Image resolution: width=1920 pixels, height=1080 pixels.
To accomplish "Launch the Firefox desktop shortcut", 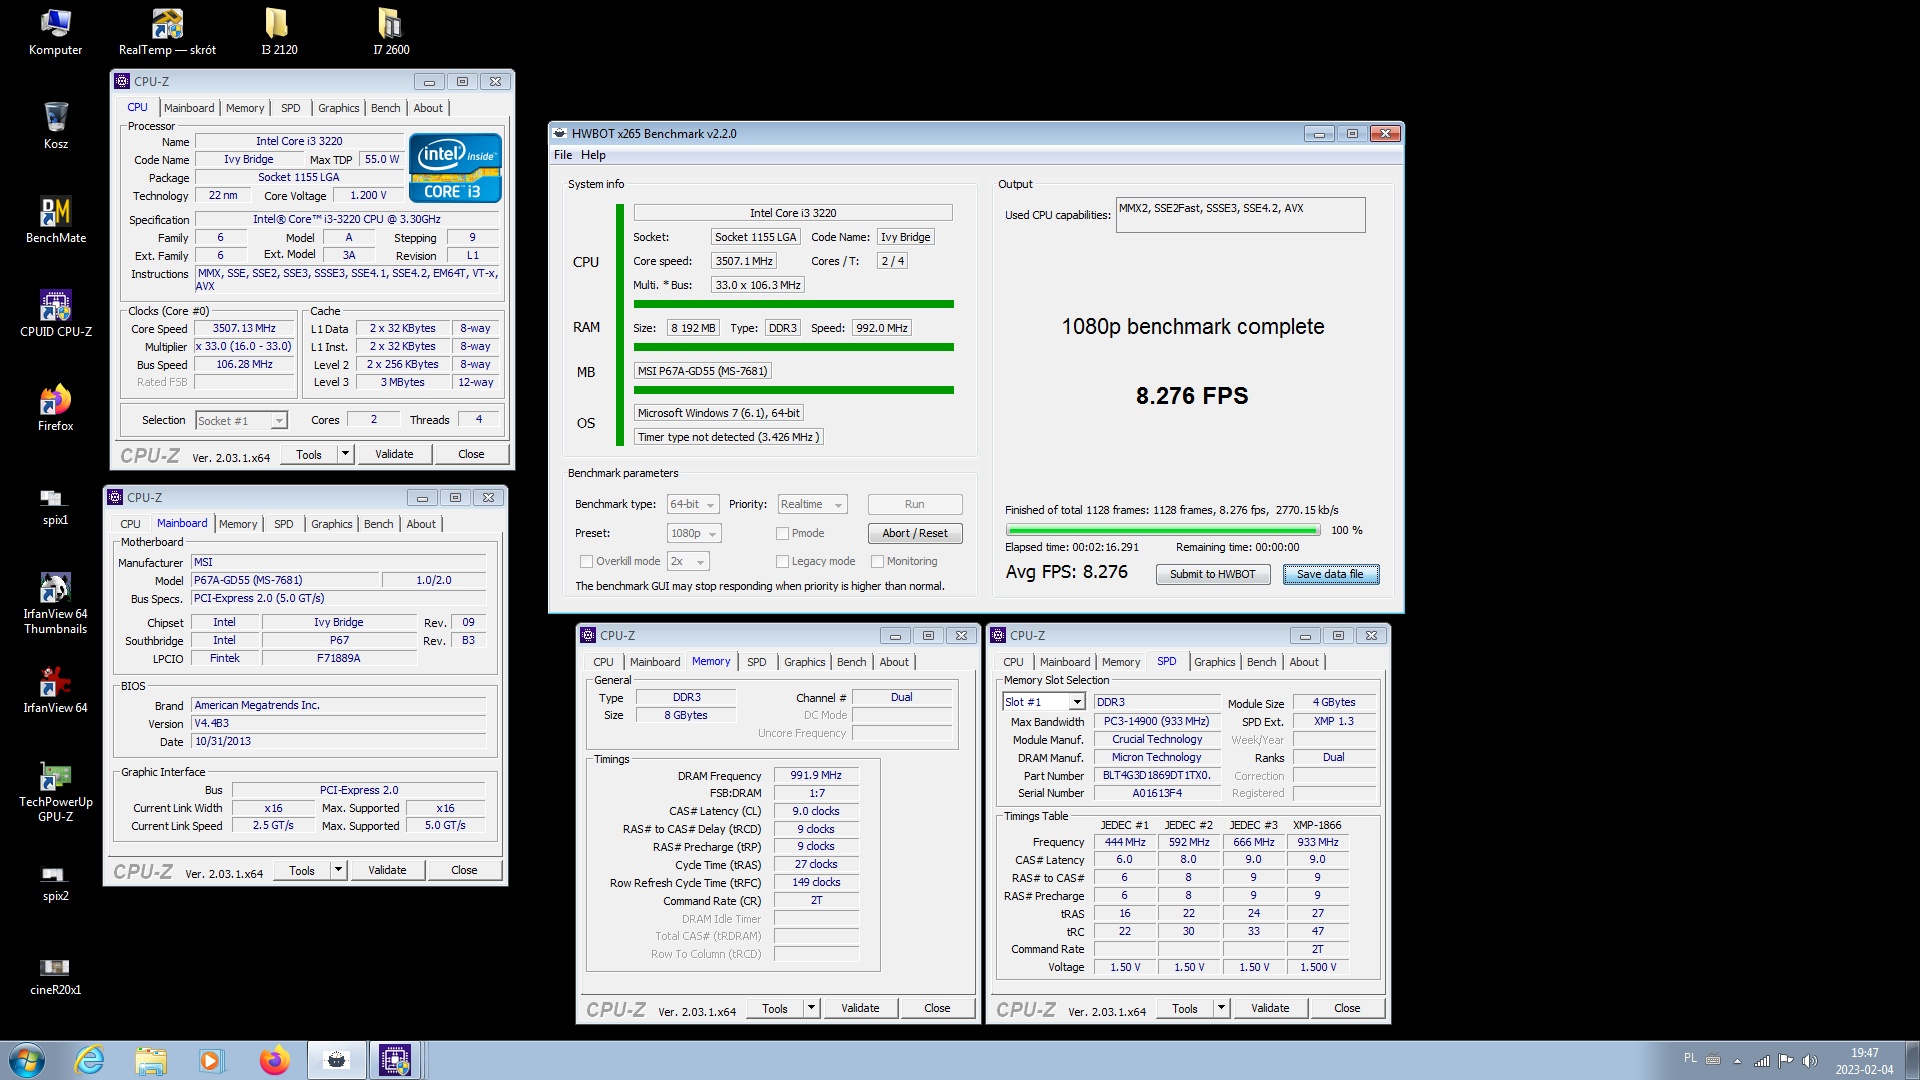I will click(x=56, y=408).
